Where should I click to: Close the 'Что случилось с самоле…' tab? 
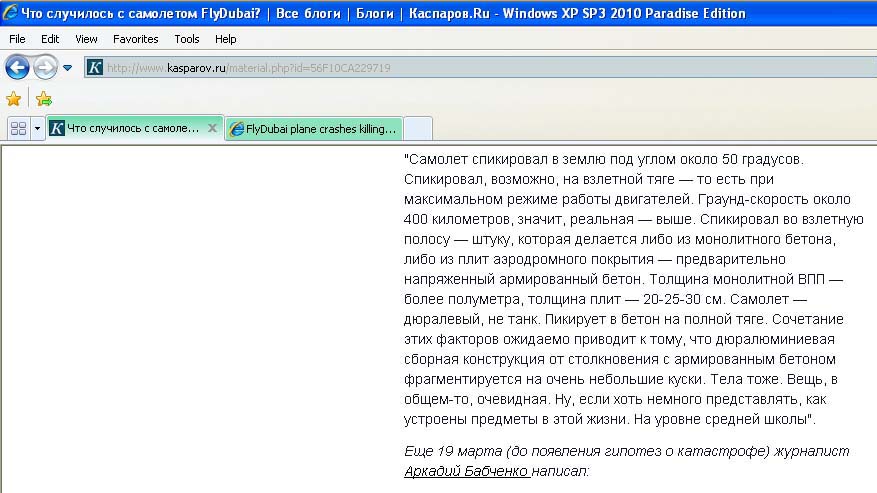click(x=212, y=128)
